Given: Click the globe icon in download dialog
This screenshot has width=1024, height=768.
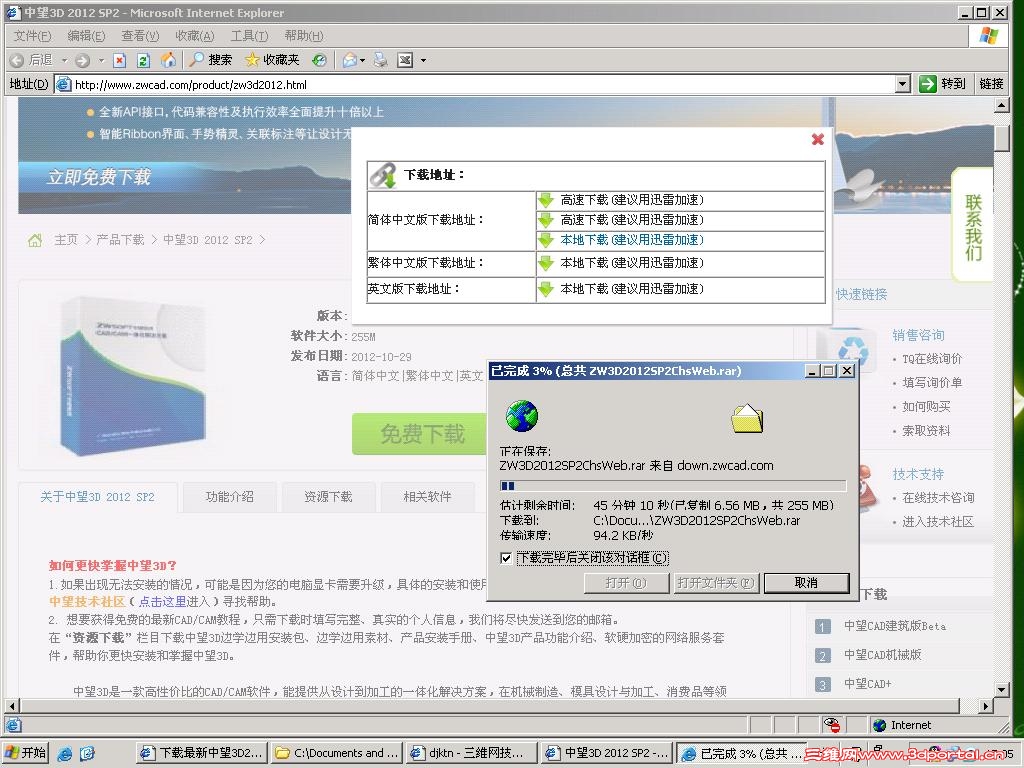Looking at the screenshot, I should 522,417.
